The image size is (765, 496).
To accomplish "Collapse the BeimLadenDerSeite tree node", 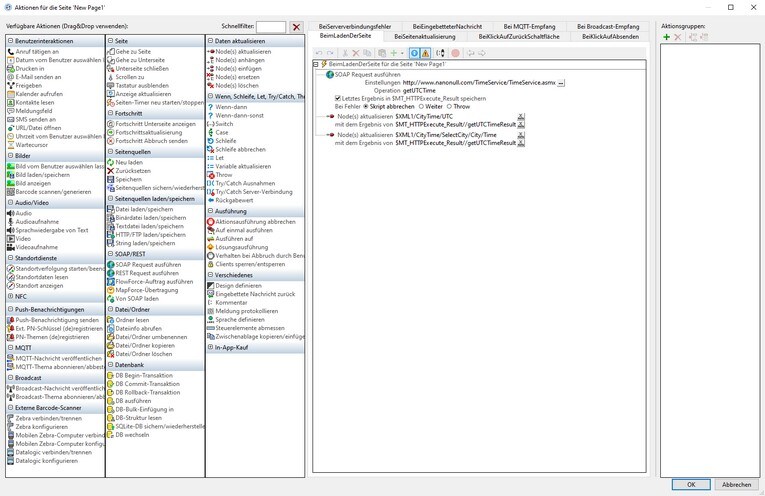I will (x=316, y=64).
